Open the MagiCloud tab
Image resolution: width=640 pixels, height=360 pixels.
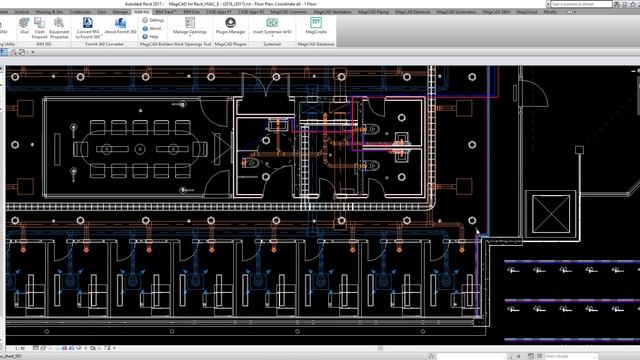tap(527, 12)
